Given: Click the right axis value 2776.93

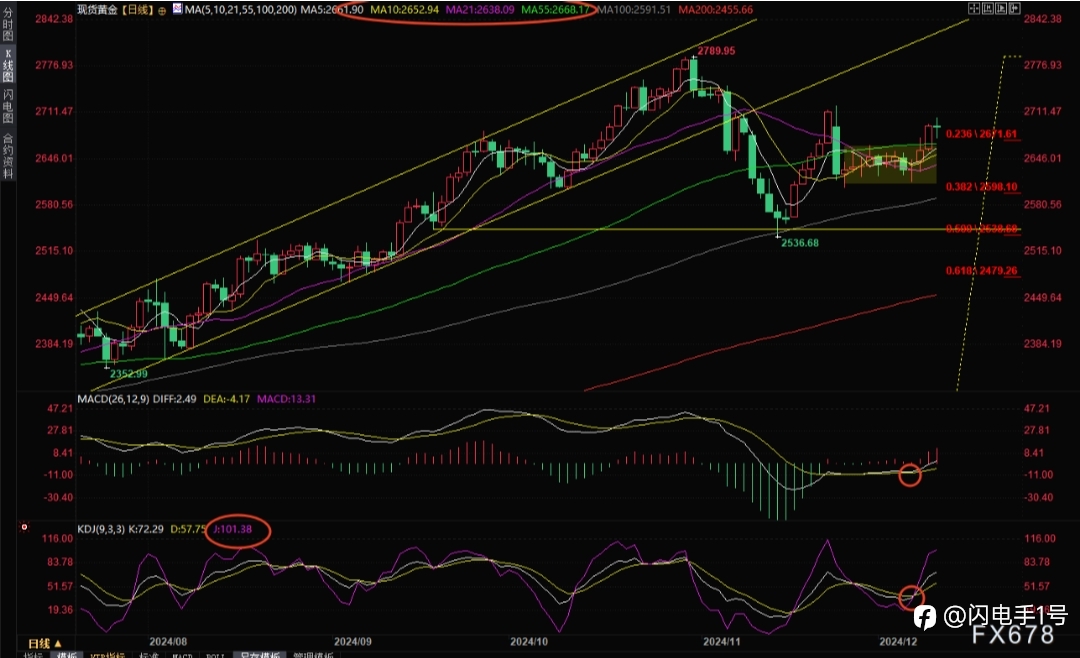Looking at the screenshot, I should 1042,65.
